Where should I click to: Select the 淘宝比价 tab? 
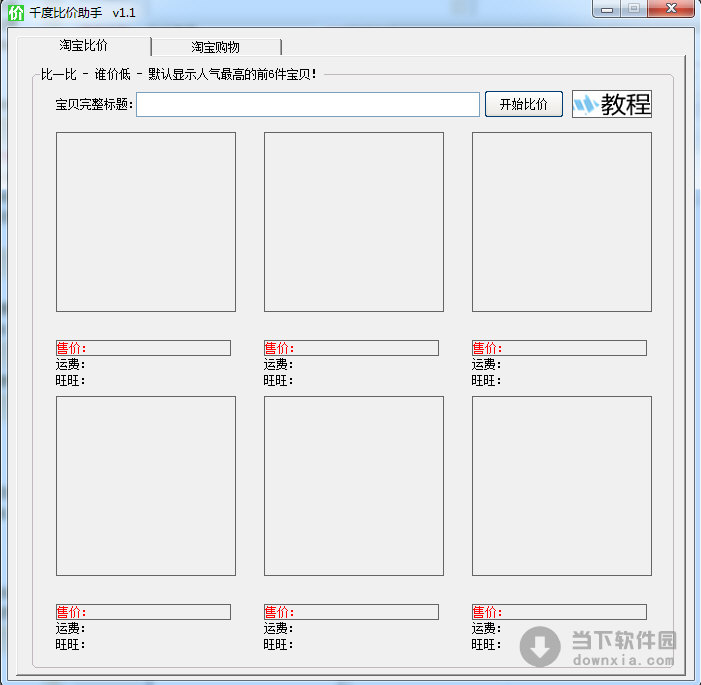coord(84,46)
